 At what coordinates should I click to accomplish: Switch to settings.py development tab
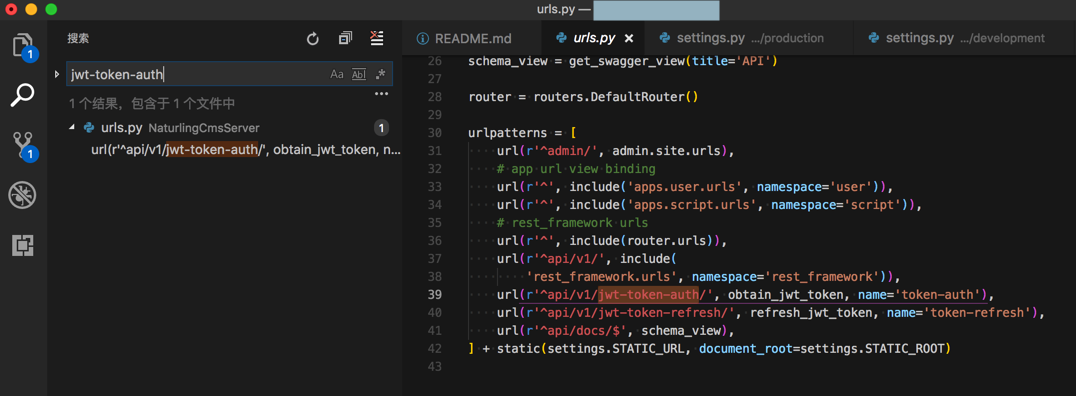coord(956,38)
